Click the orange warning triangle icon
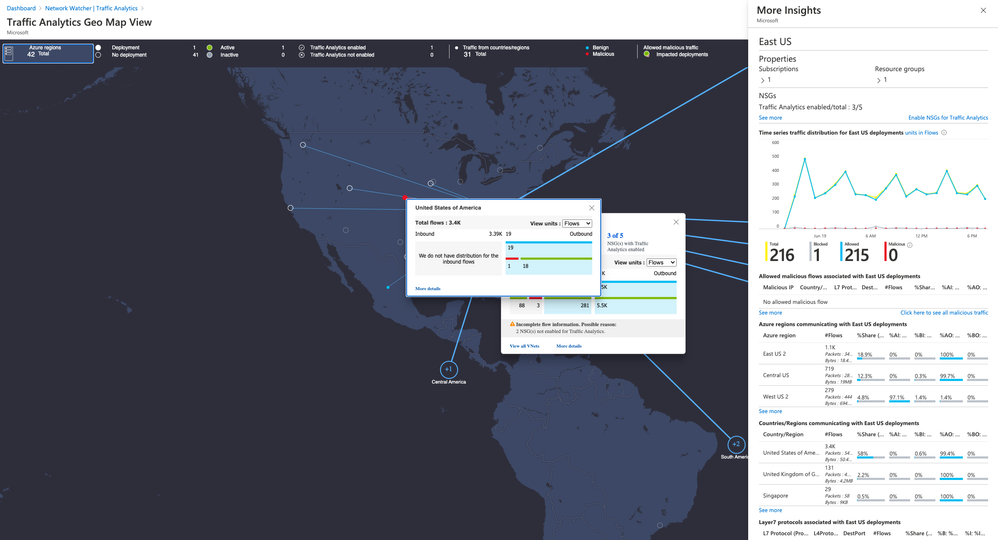 tap(512, 324)
